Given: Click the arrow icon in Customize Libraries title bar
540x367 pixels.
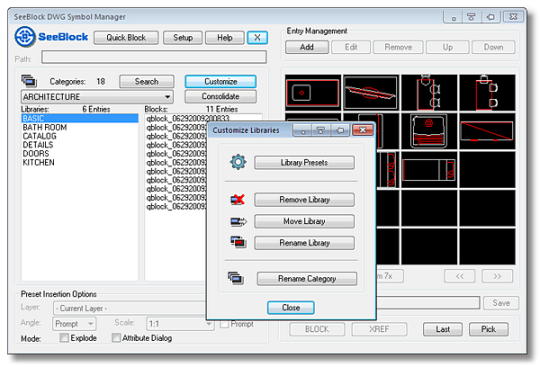Looking at the screenshot, I should coord(340,130).
